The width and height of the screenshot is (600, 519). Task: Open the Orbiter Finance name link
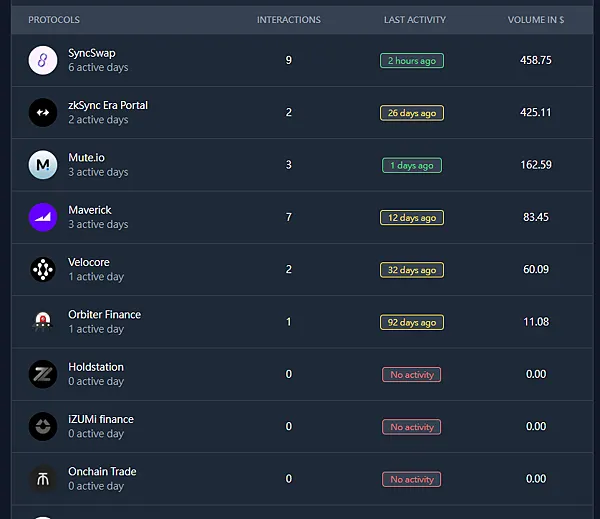(x=104, y=314)
